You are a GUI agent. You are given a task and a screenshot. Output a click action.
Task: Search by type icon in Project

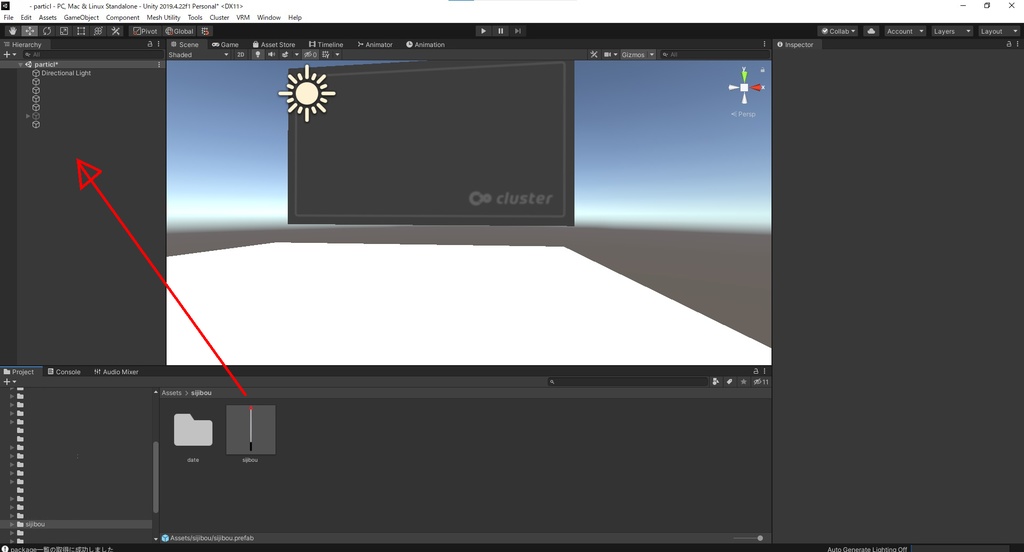click(x=715, y=382)
